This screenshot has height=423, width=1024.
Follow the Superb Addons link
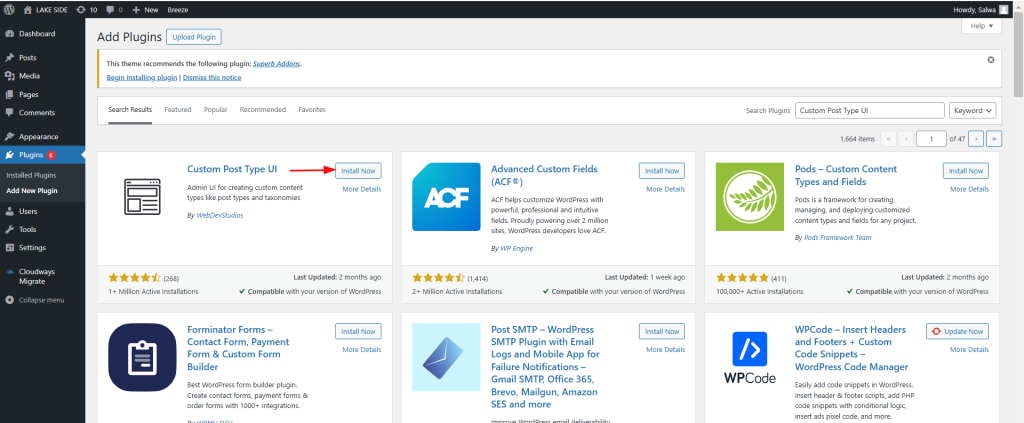point(276,64)
